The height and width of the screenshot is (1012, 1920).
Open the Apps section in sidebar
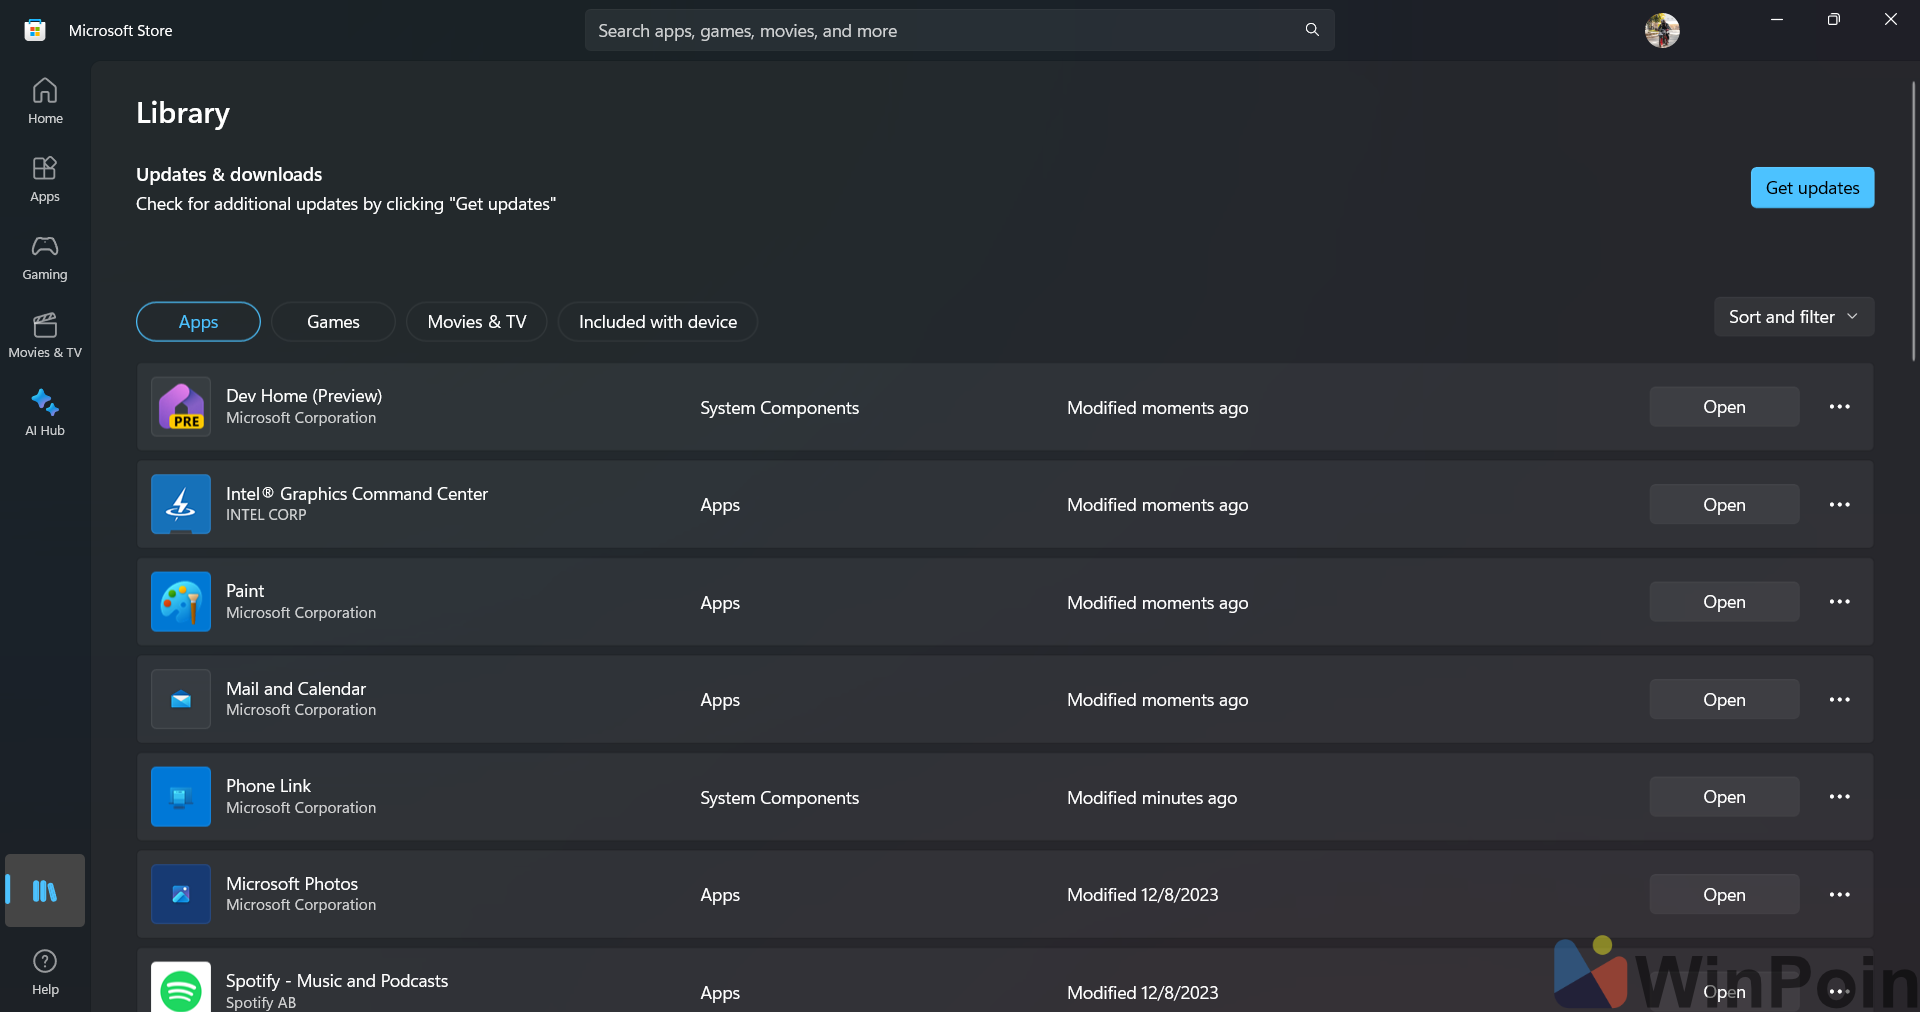coord(45,179)
